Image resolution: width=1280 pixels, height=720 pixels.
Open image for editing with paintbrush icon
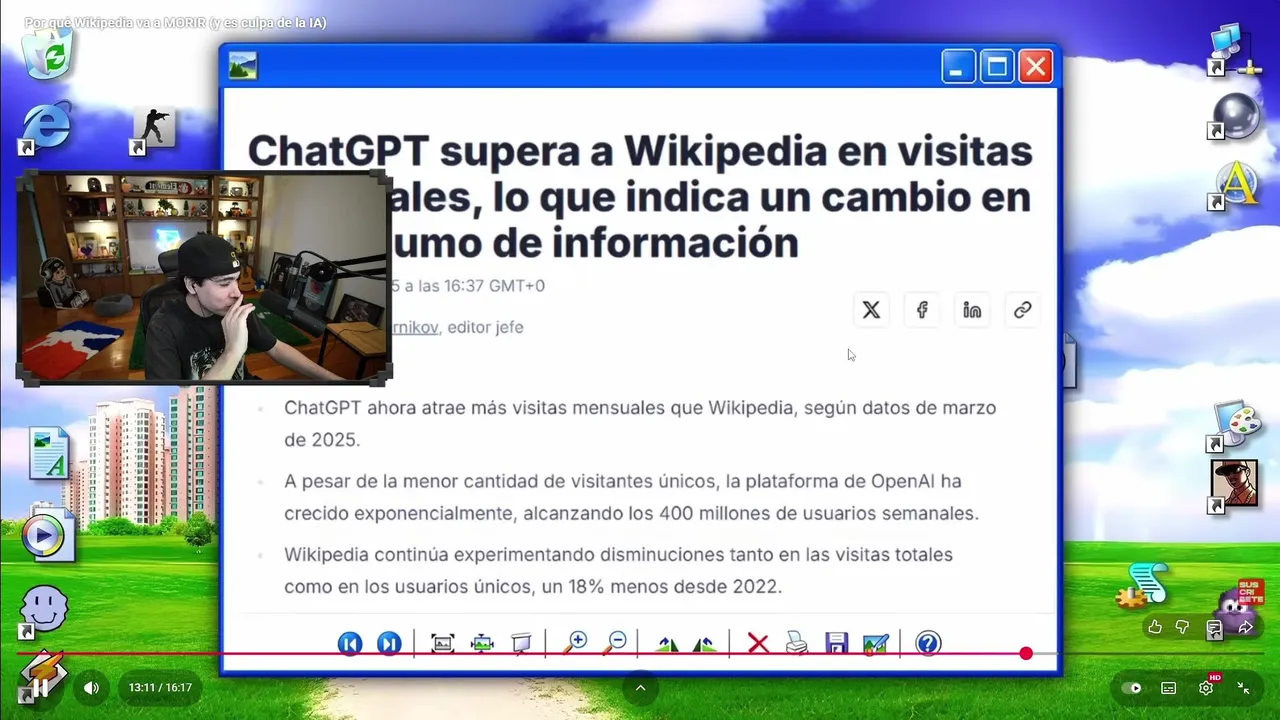[x=875, y=644]
